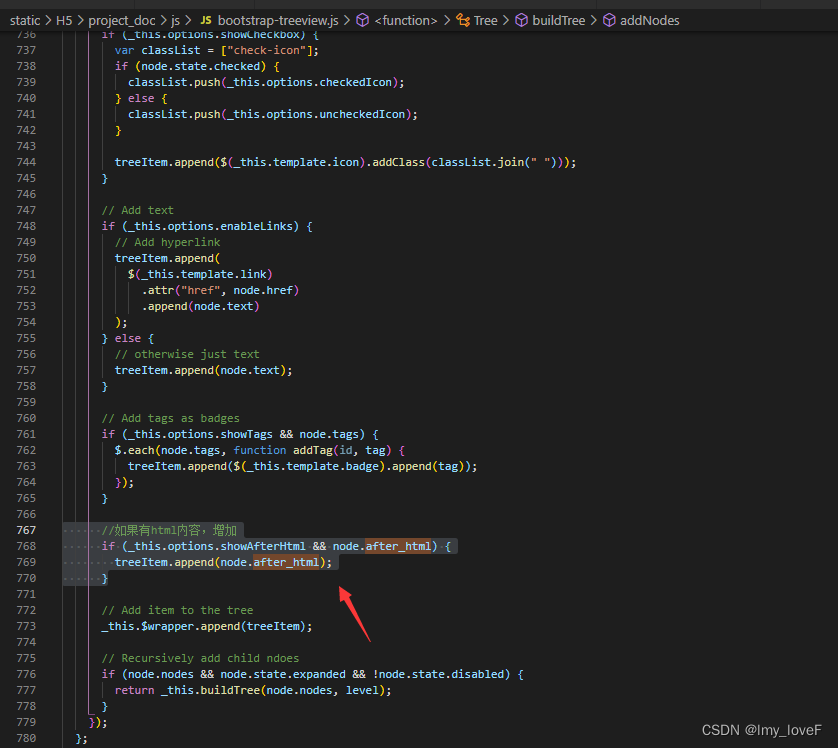Image resolution: width=838 pixels, height=748 pixels.
Task: Open '<function>' breadcrumb symbol
Action: pyautogui.click(x=406, y=21)
